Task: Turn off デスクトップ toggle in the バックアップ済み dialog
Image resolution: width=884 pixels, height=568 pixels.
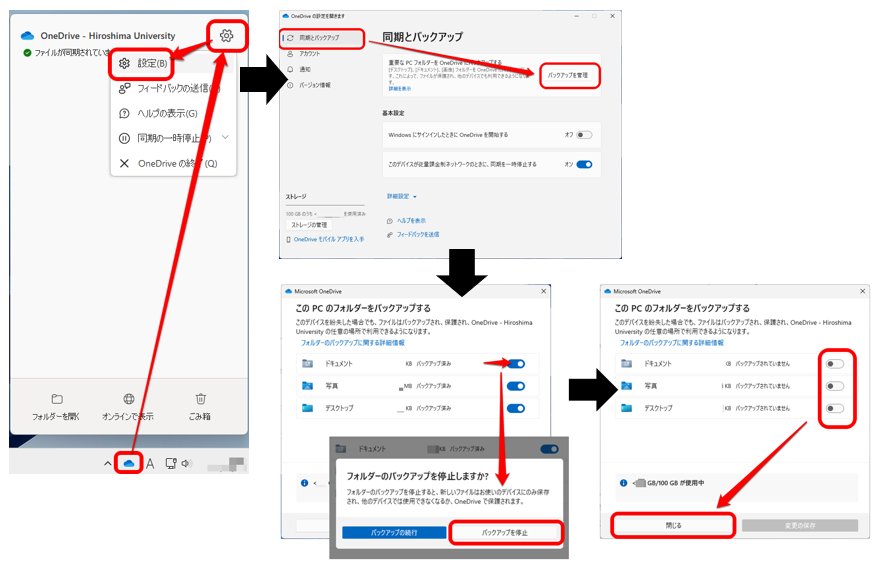Action: 516,408
